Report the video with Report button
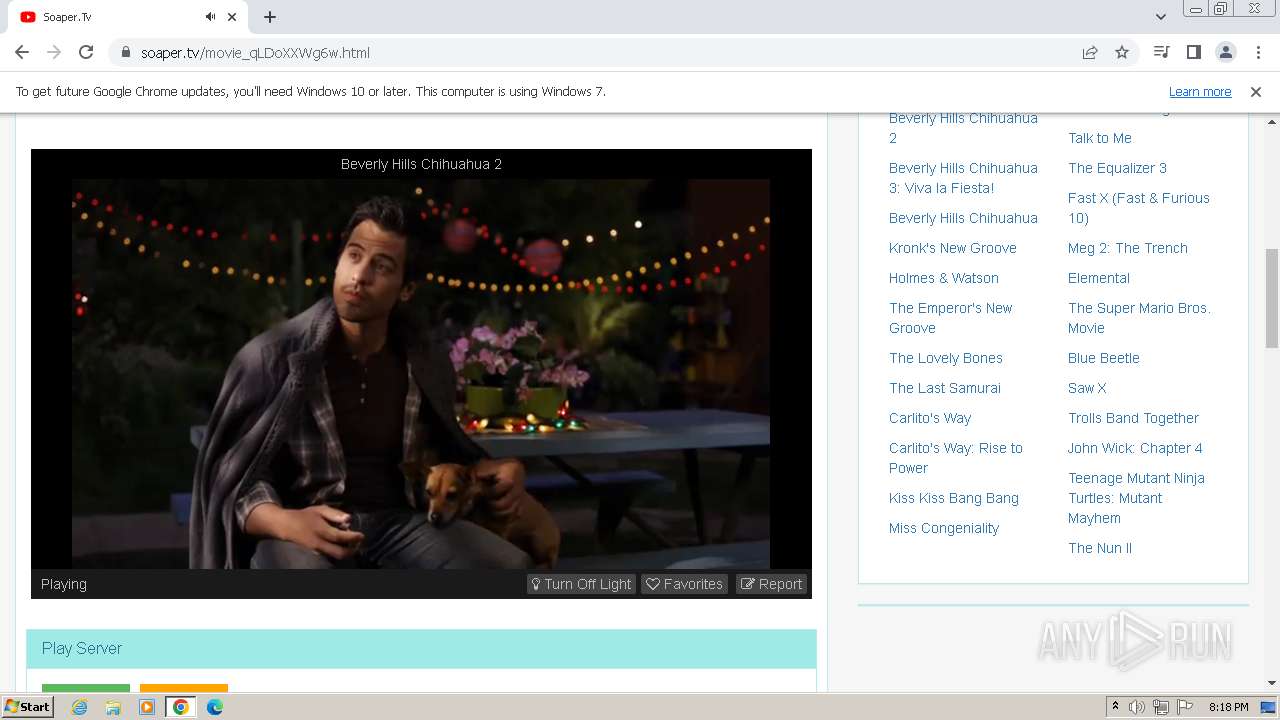 772,584
